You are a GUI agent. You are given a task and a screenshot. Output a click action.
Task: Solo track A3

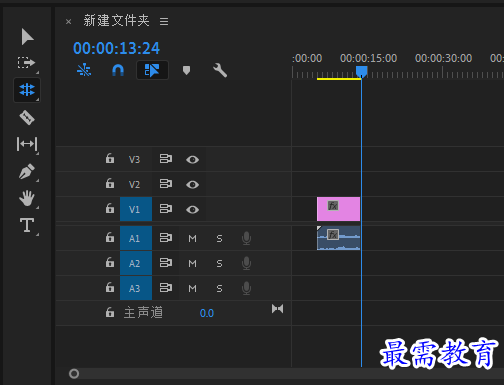(219, 289)
